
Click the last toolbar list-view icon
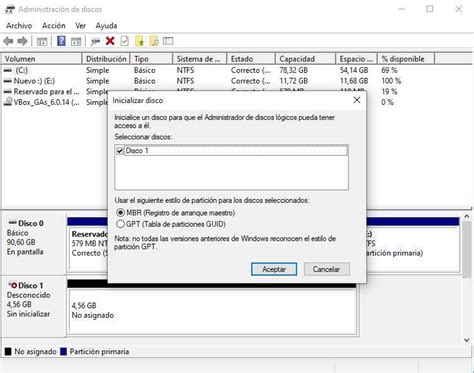[168, 41]
